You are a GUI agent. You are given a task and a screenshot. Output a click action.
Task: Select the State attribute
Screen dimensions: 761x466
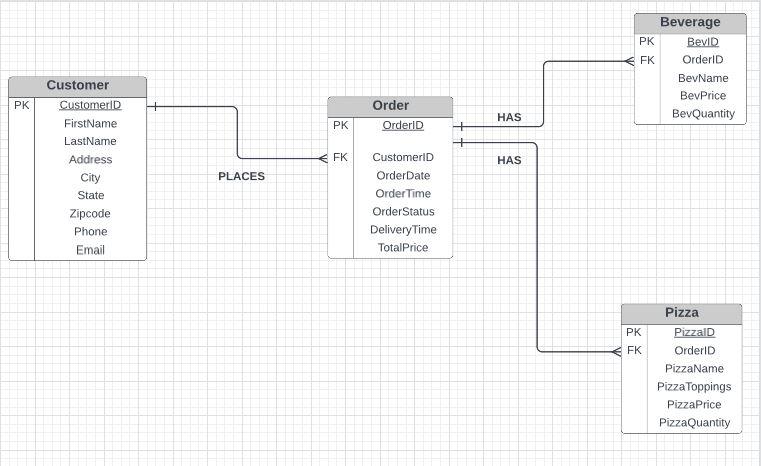(91, 195)
